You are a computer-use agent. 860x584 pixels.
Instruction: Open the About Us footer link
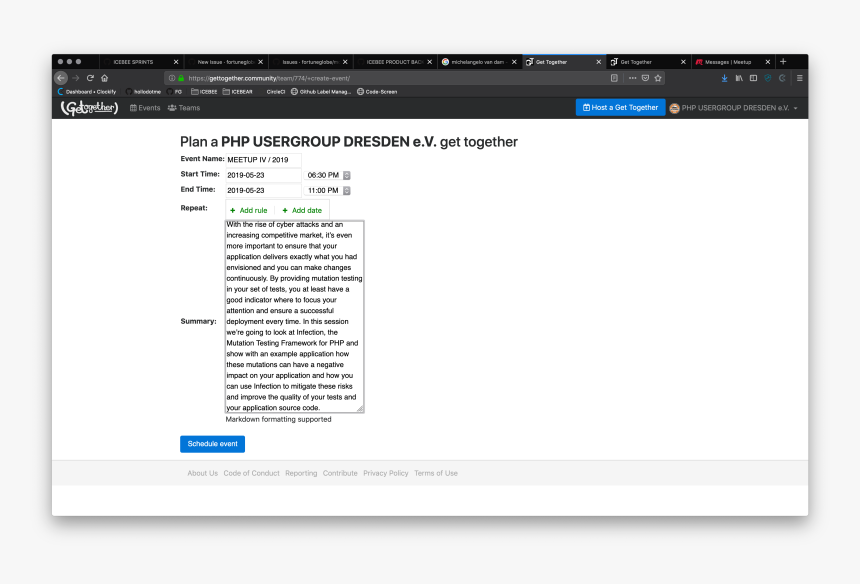coord(202,473)
